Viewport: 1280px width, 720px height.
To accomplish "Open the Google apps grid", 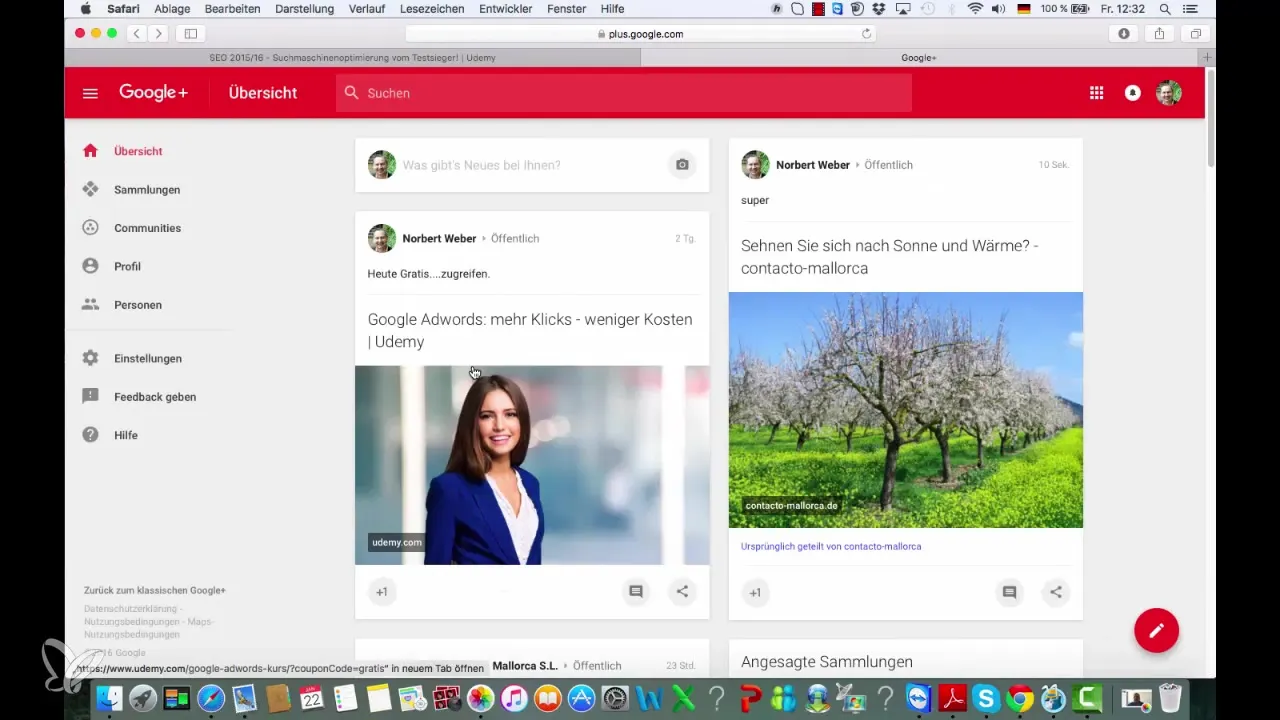I will point(1097,93).
